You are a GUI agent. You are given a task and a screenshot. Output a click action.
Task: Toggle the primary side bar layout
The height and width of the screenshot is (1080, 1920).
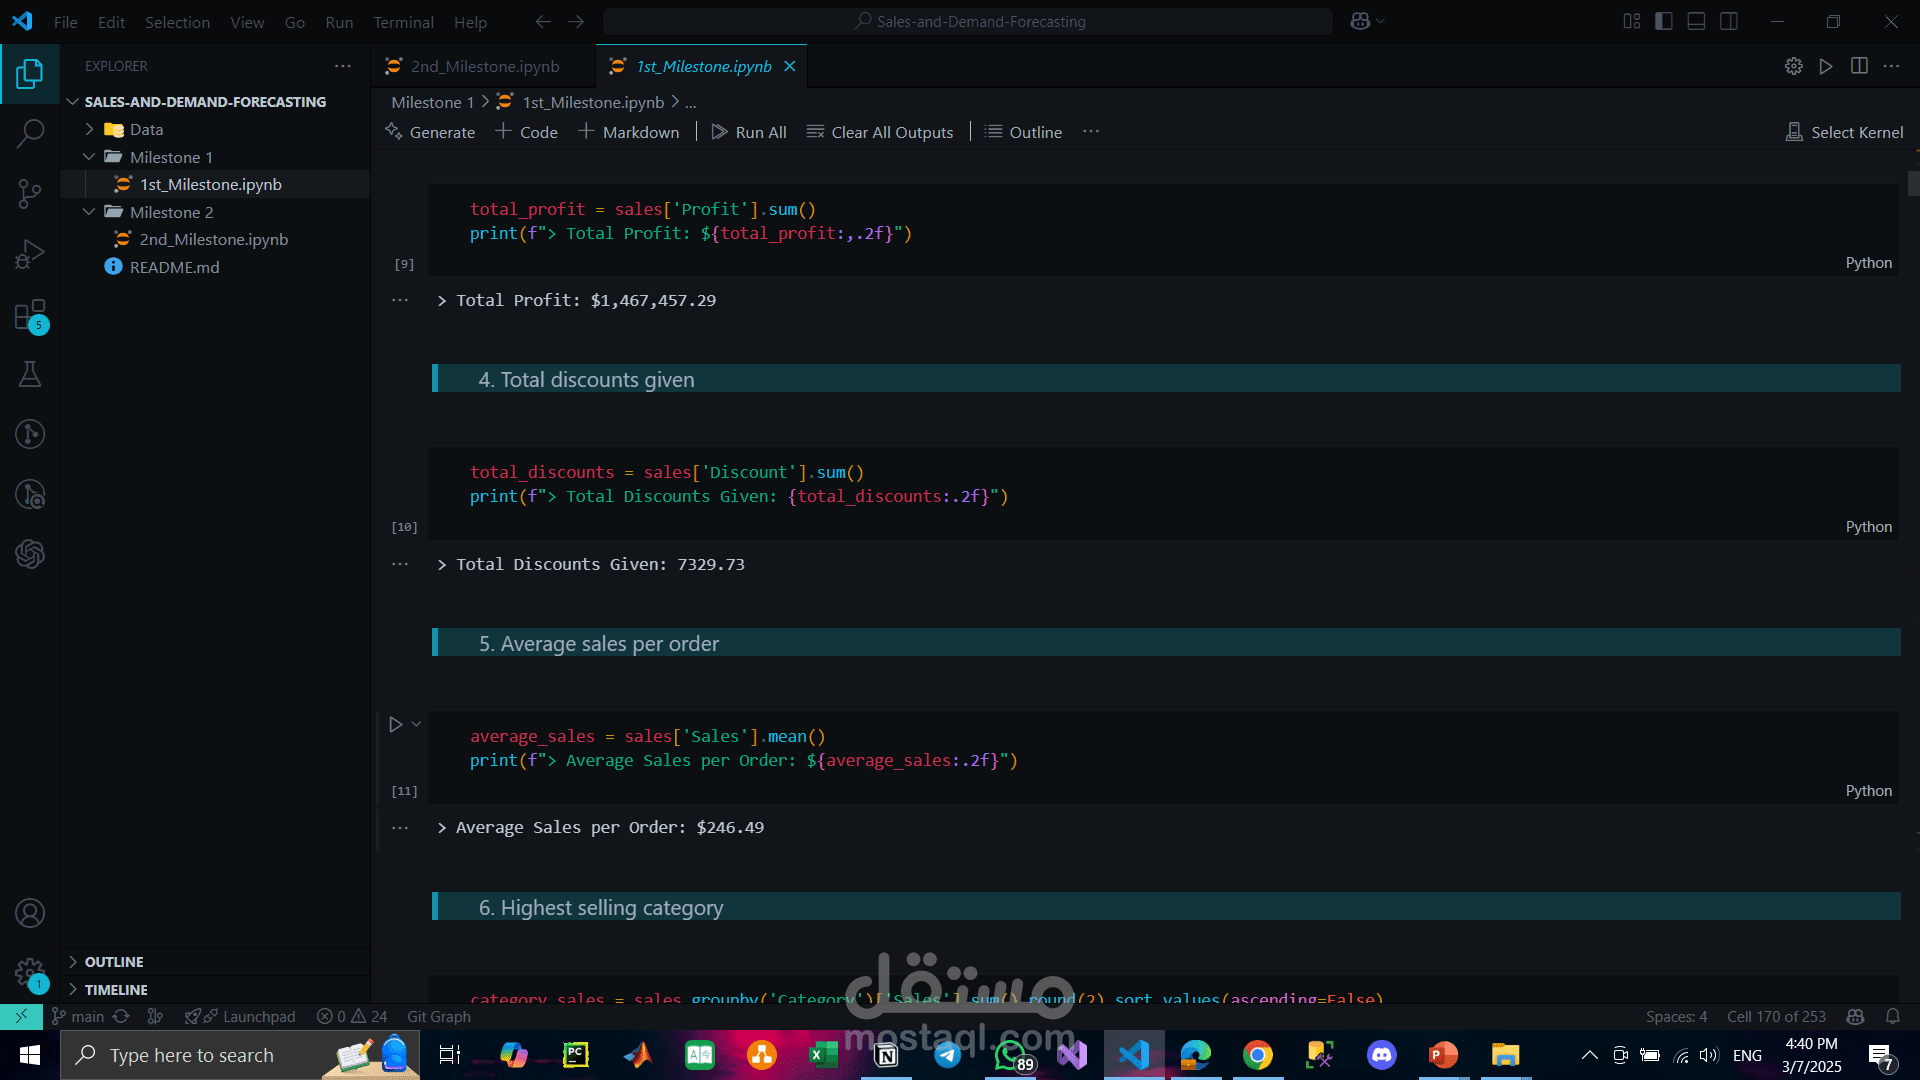pyautogui.click(x=1664, y=21)
